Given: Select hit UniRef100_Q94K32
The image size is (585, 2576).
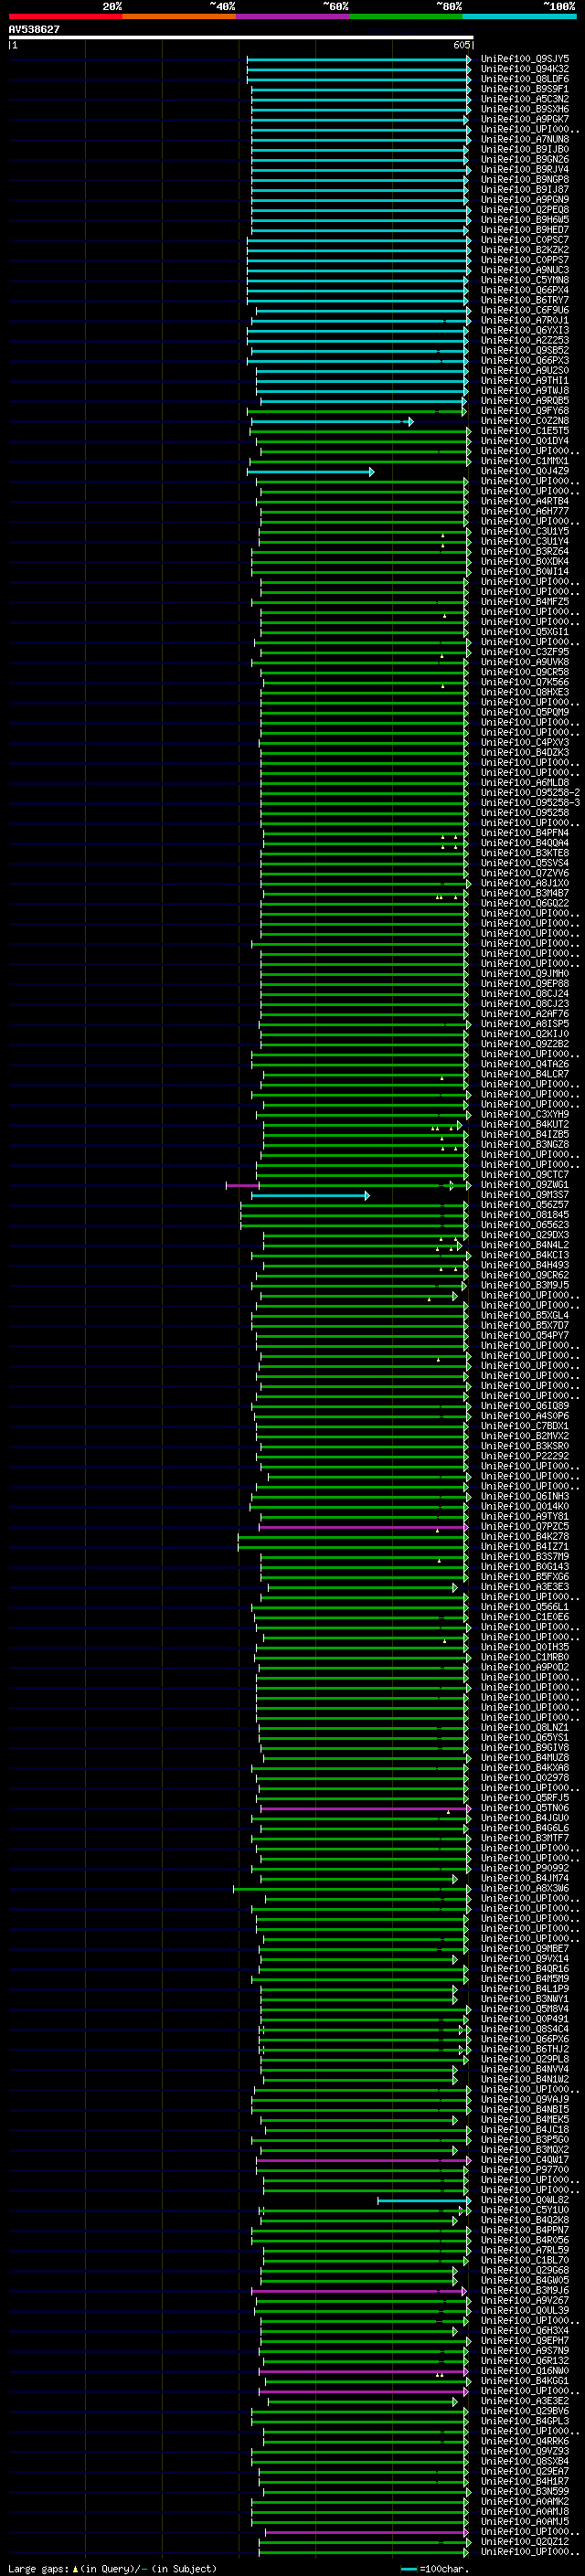Looking at the screenshot, I should (x=525, y=69).
